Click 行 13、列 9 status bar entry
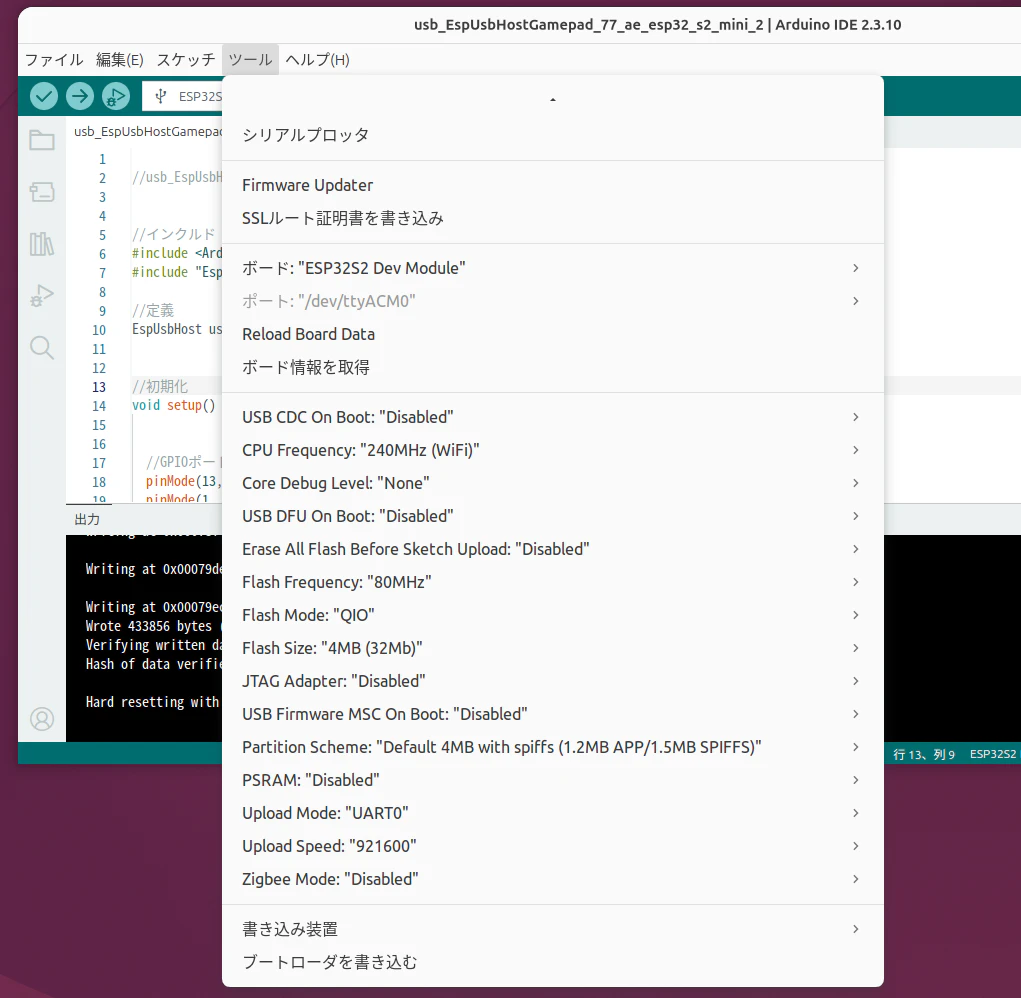Screen dimensions: 1021x998 (x=923, y=754)
